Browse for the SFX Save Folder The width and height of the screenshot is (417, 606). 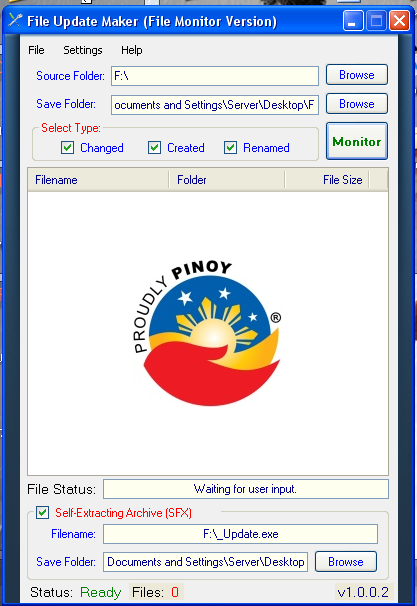click(x=346, y=562)
